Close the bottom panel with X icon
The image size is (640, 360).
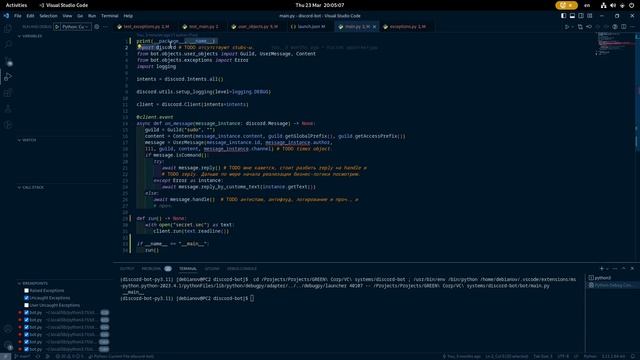pos(632,269)
